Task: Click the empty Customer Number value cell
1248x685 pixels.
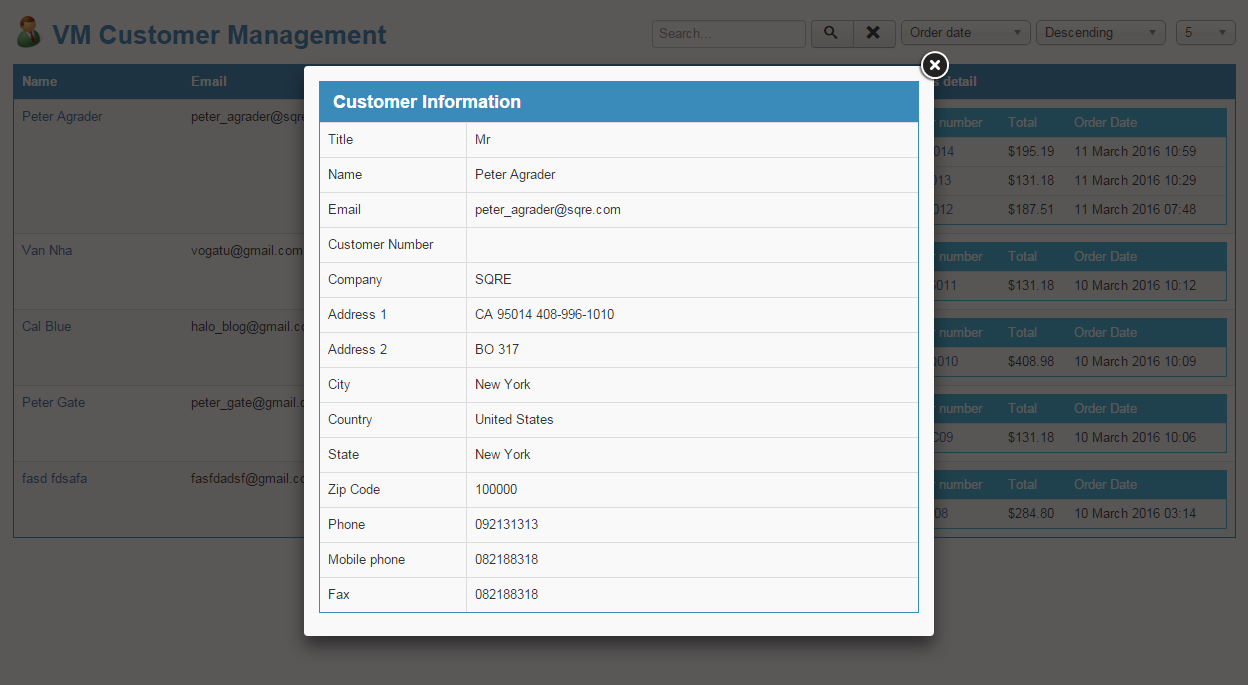Action: (692, 244)
